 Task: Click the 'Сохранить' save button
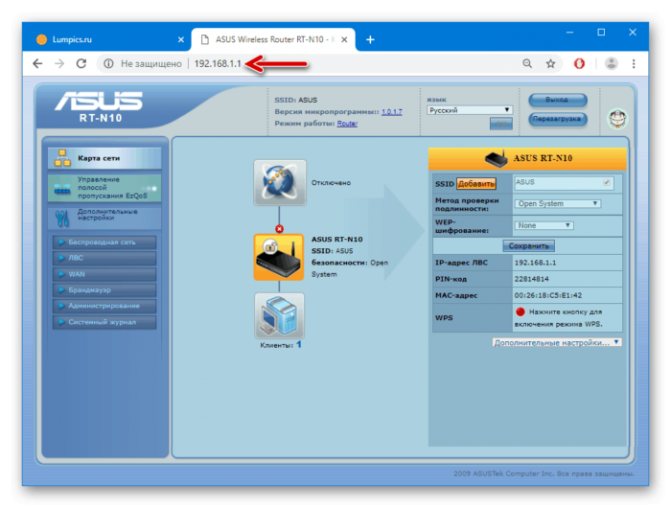tap(528, 246)
